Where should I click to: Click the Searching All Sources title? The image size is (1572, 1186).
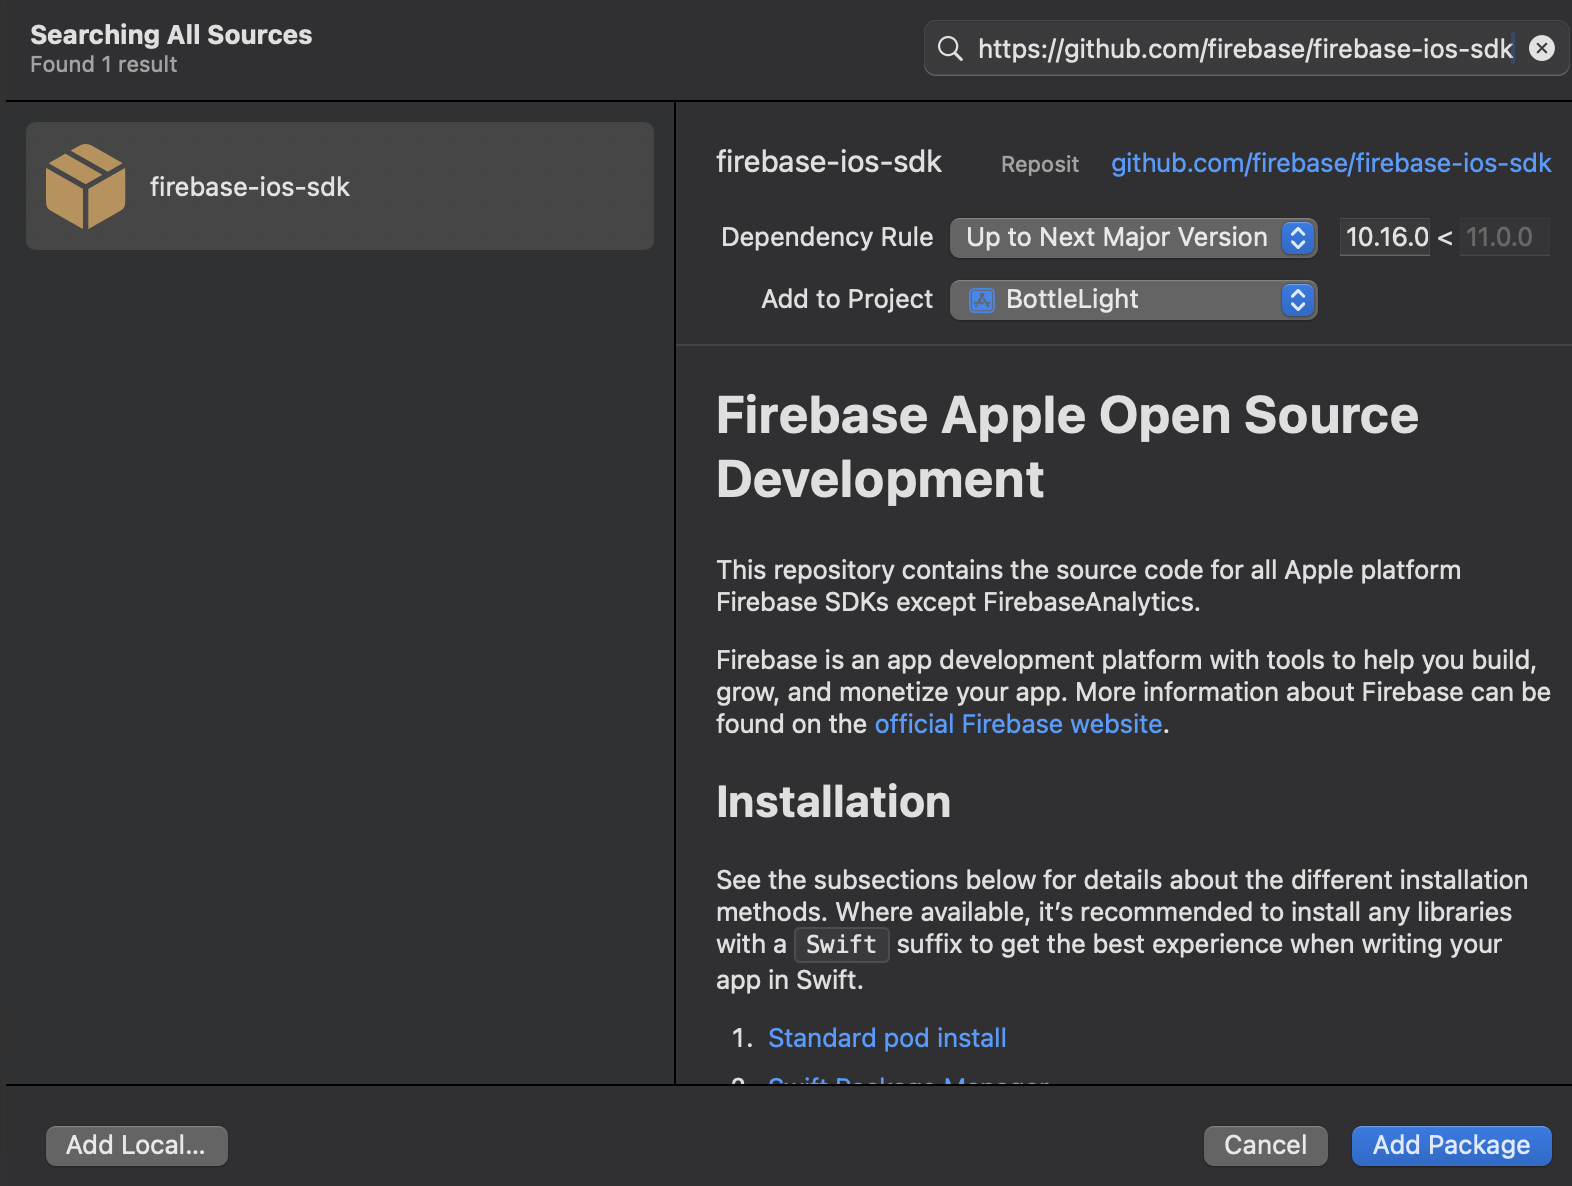point(171,35)
